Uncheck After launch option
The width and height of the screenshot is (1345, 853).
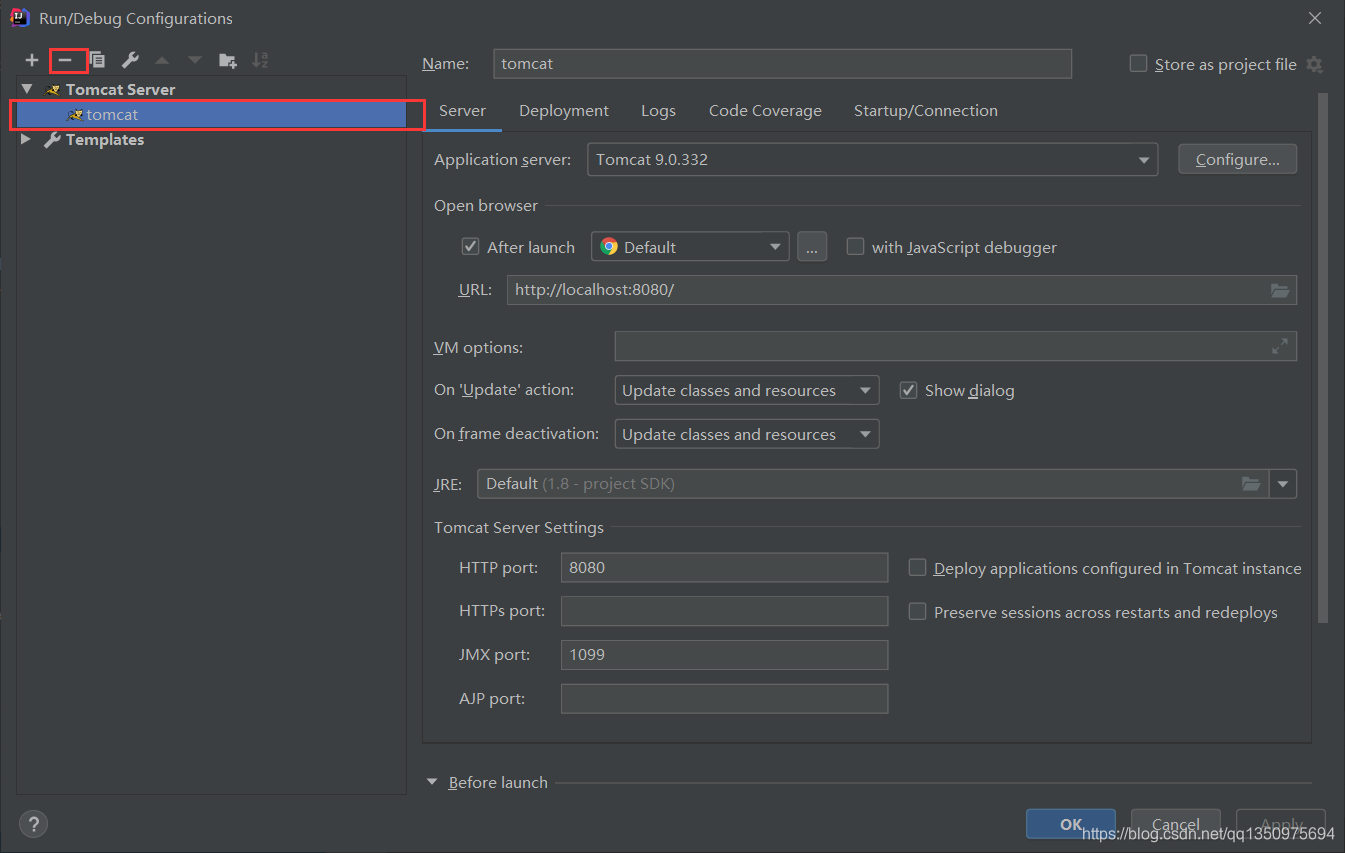pos(470,247)
